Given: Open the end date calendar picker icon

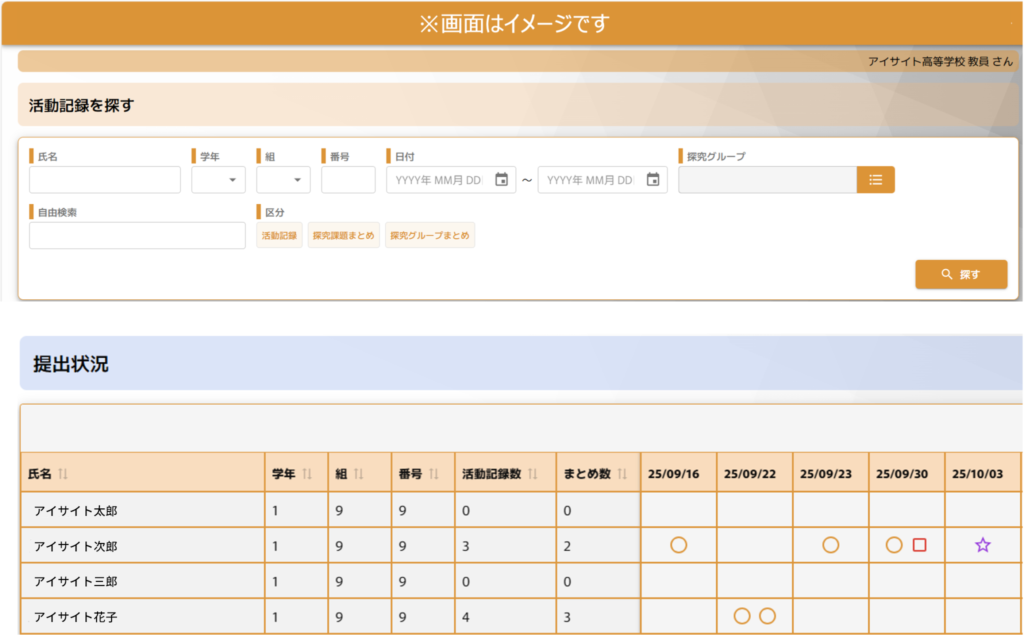Looking at the screenshot, I should tap(653, 180).
